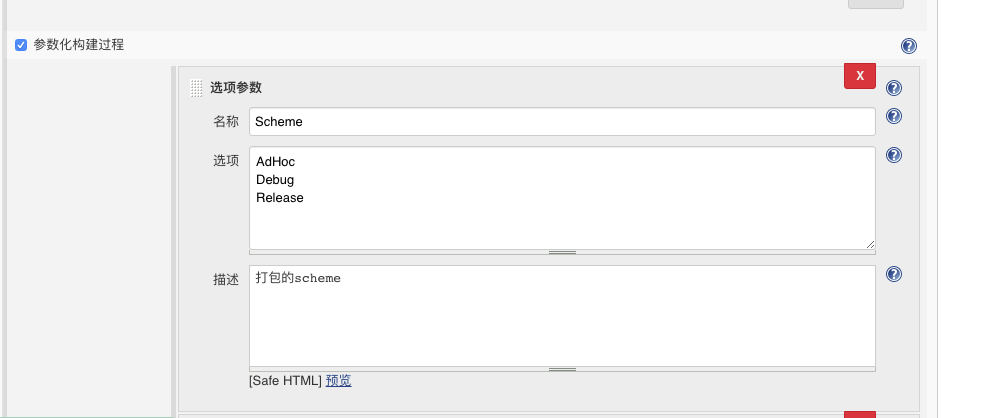Open help for 参数化构建过程
Screen dimensions: 990x418
tap(909, 45)
